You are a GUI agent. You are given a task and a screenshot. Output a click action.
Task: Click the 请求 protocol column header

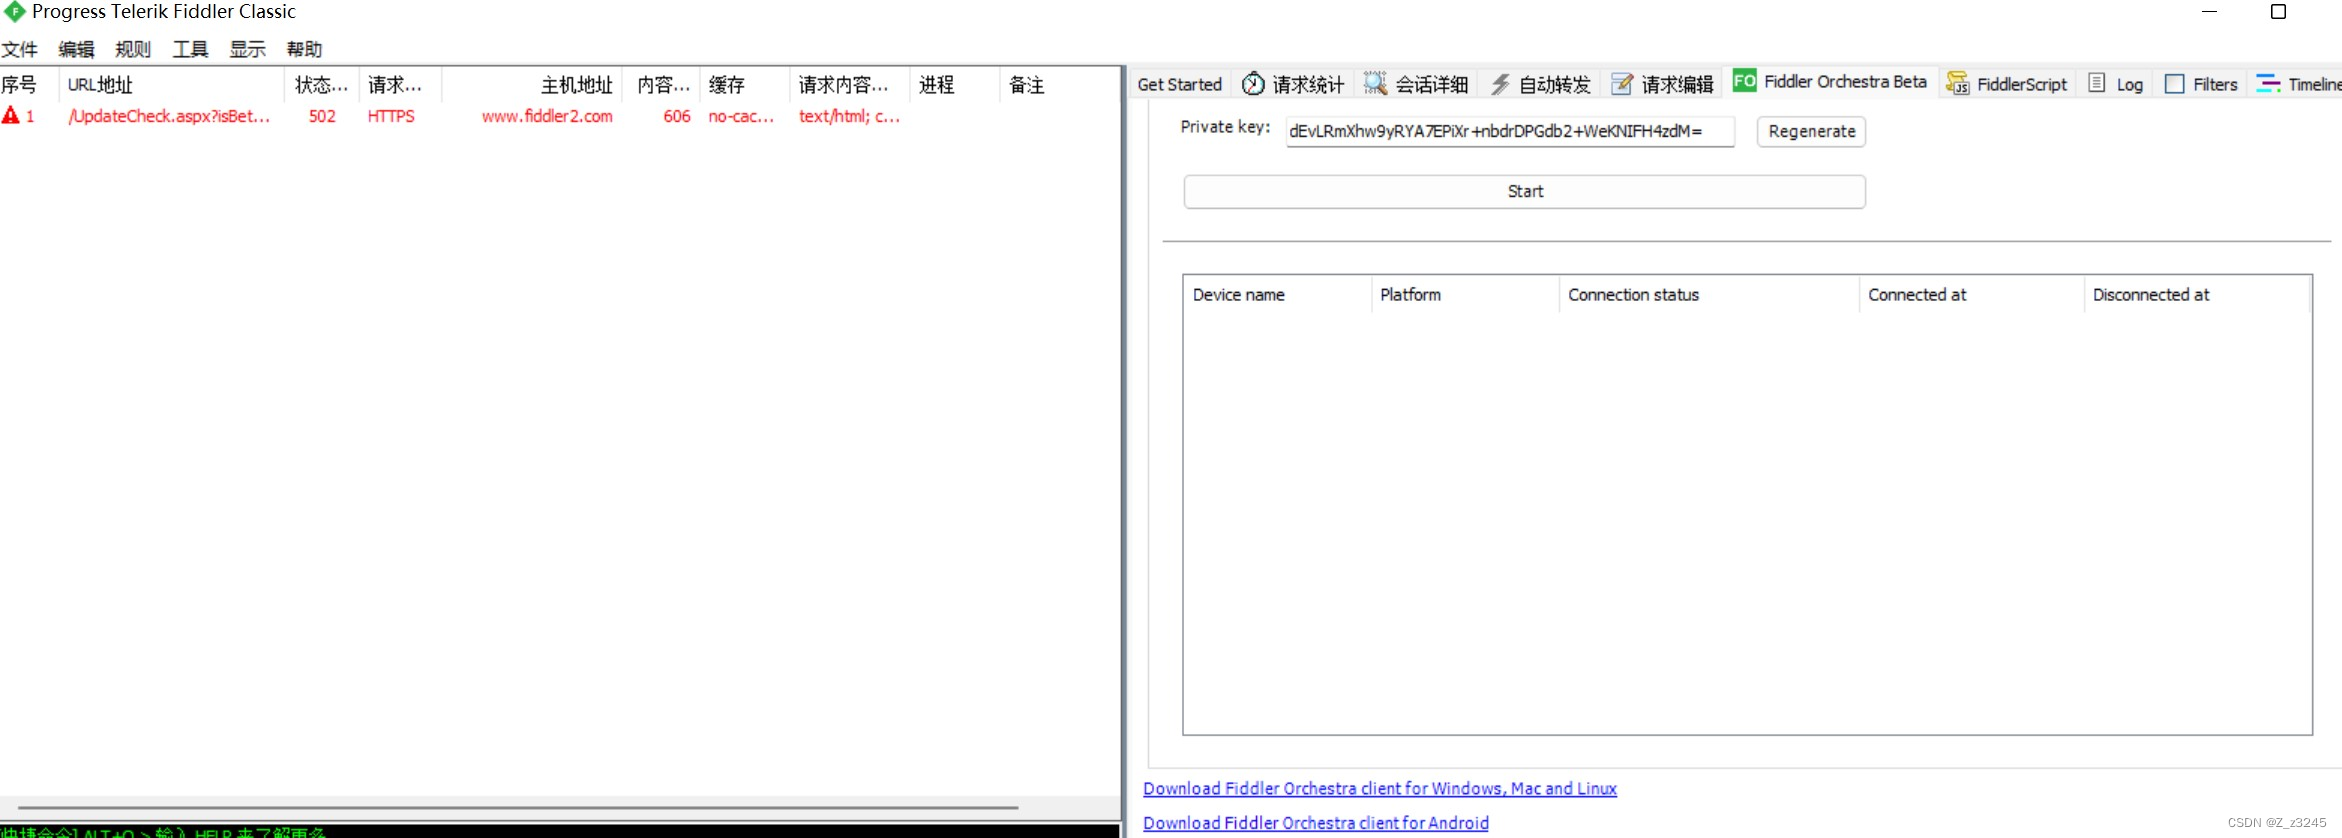[400, 85]
